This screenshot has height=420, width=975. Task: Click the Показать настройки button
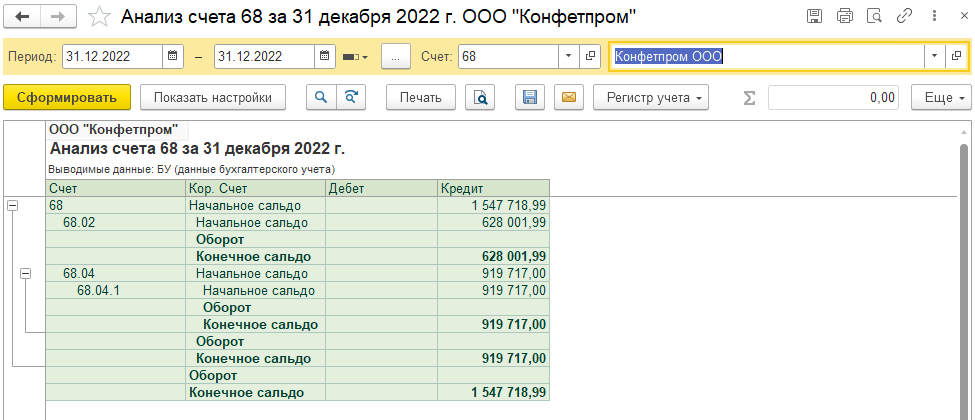click(213, 97)
